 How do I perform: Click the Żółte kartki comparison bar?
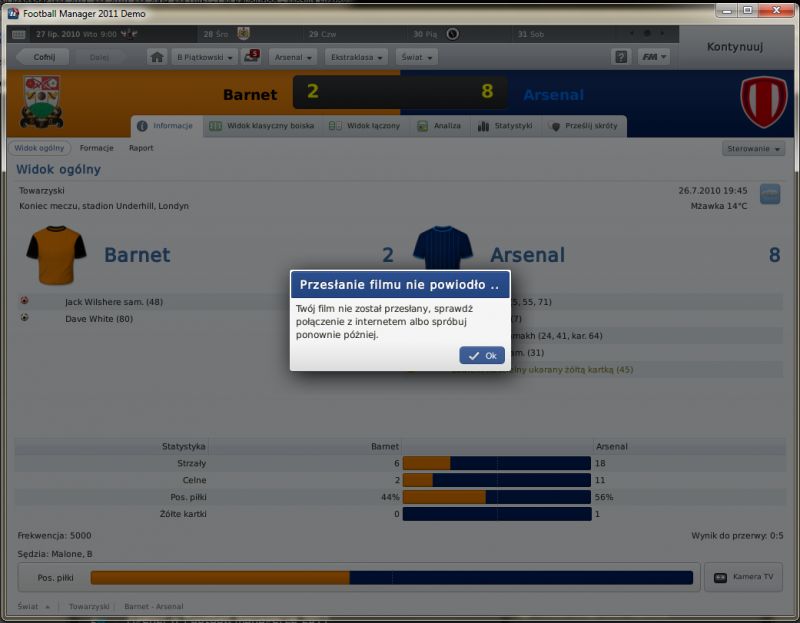[497, 514]
